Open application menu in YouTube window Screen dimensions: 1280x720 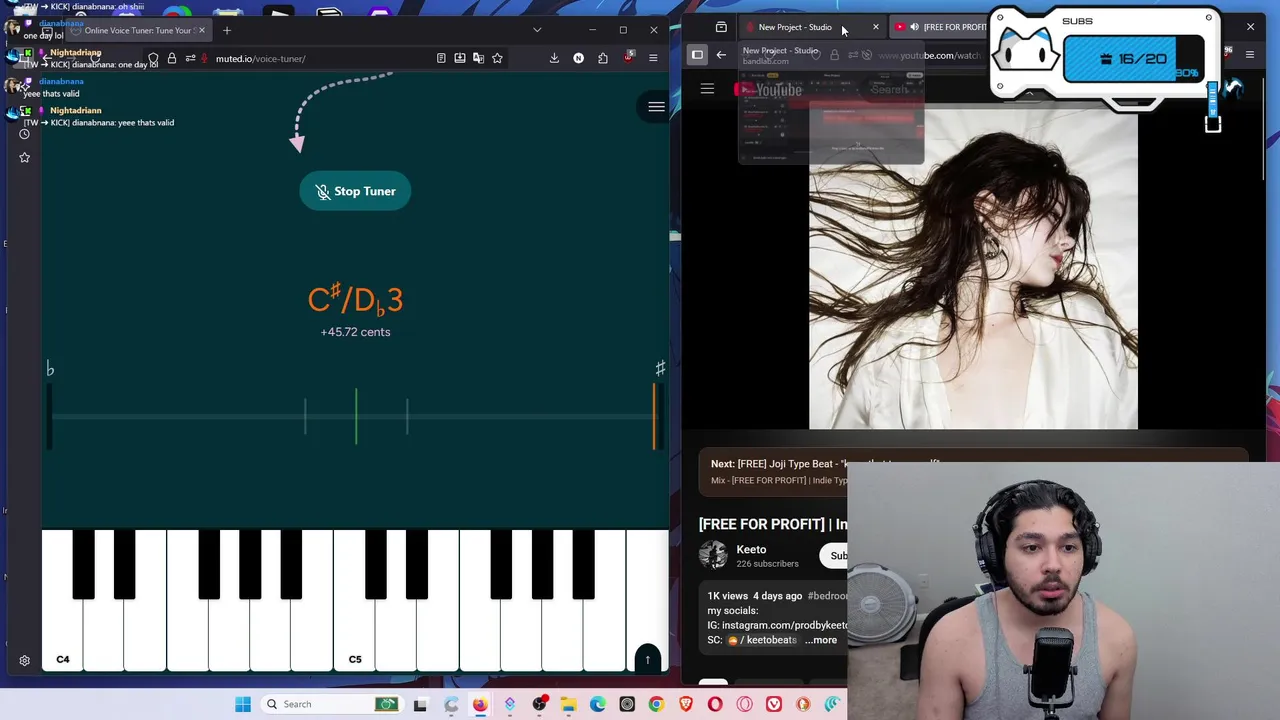coord(1250,55)
